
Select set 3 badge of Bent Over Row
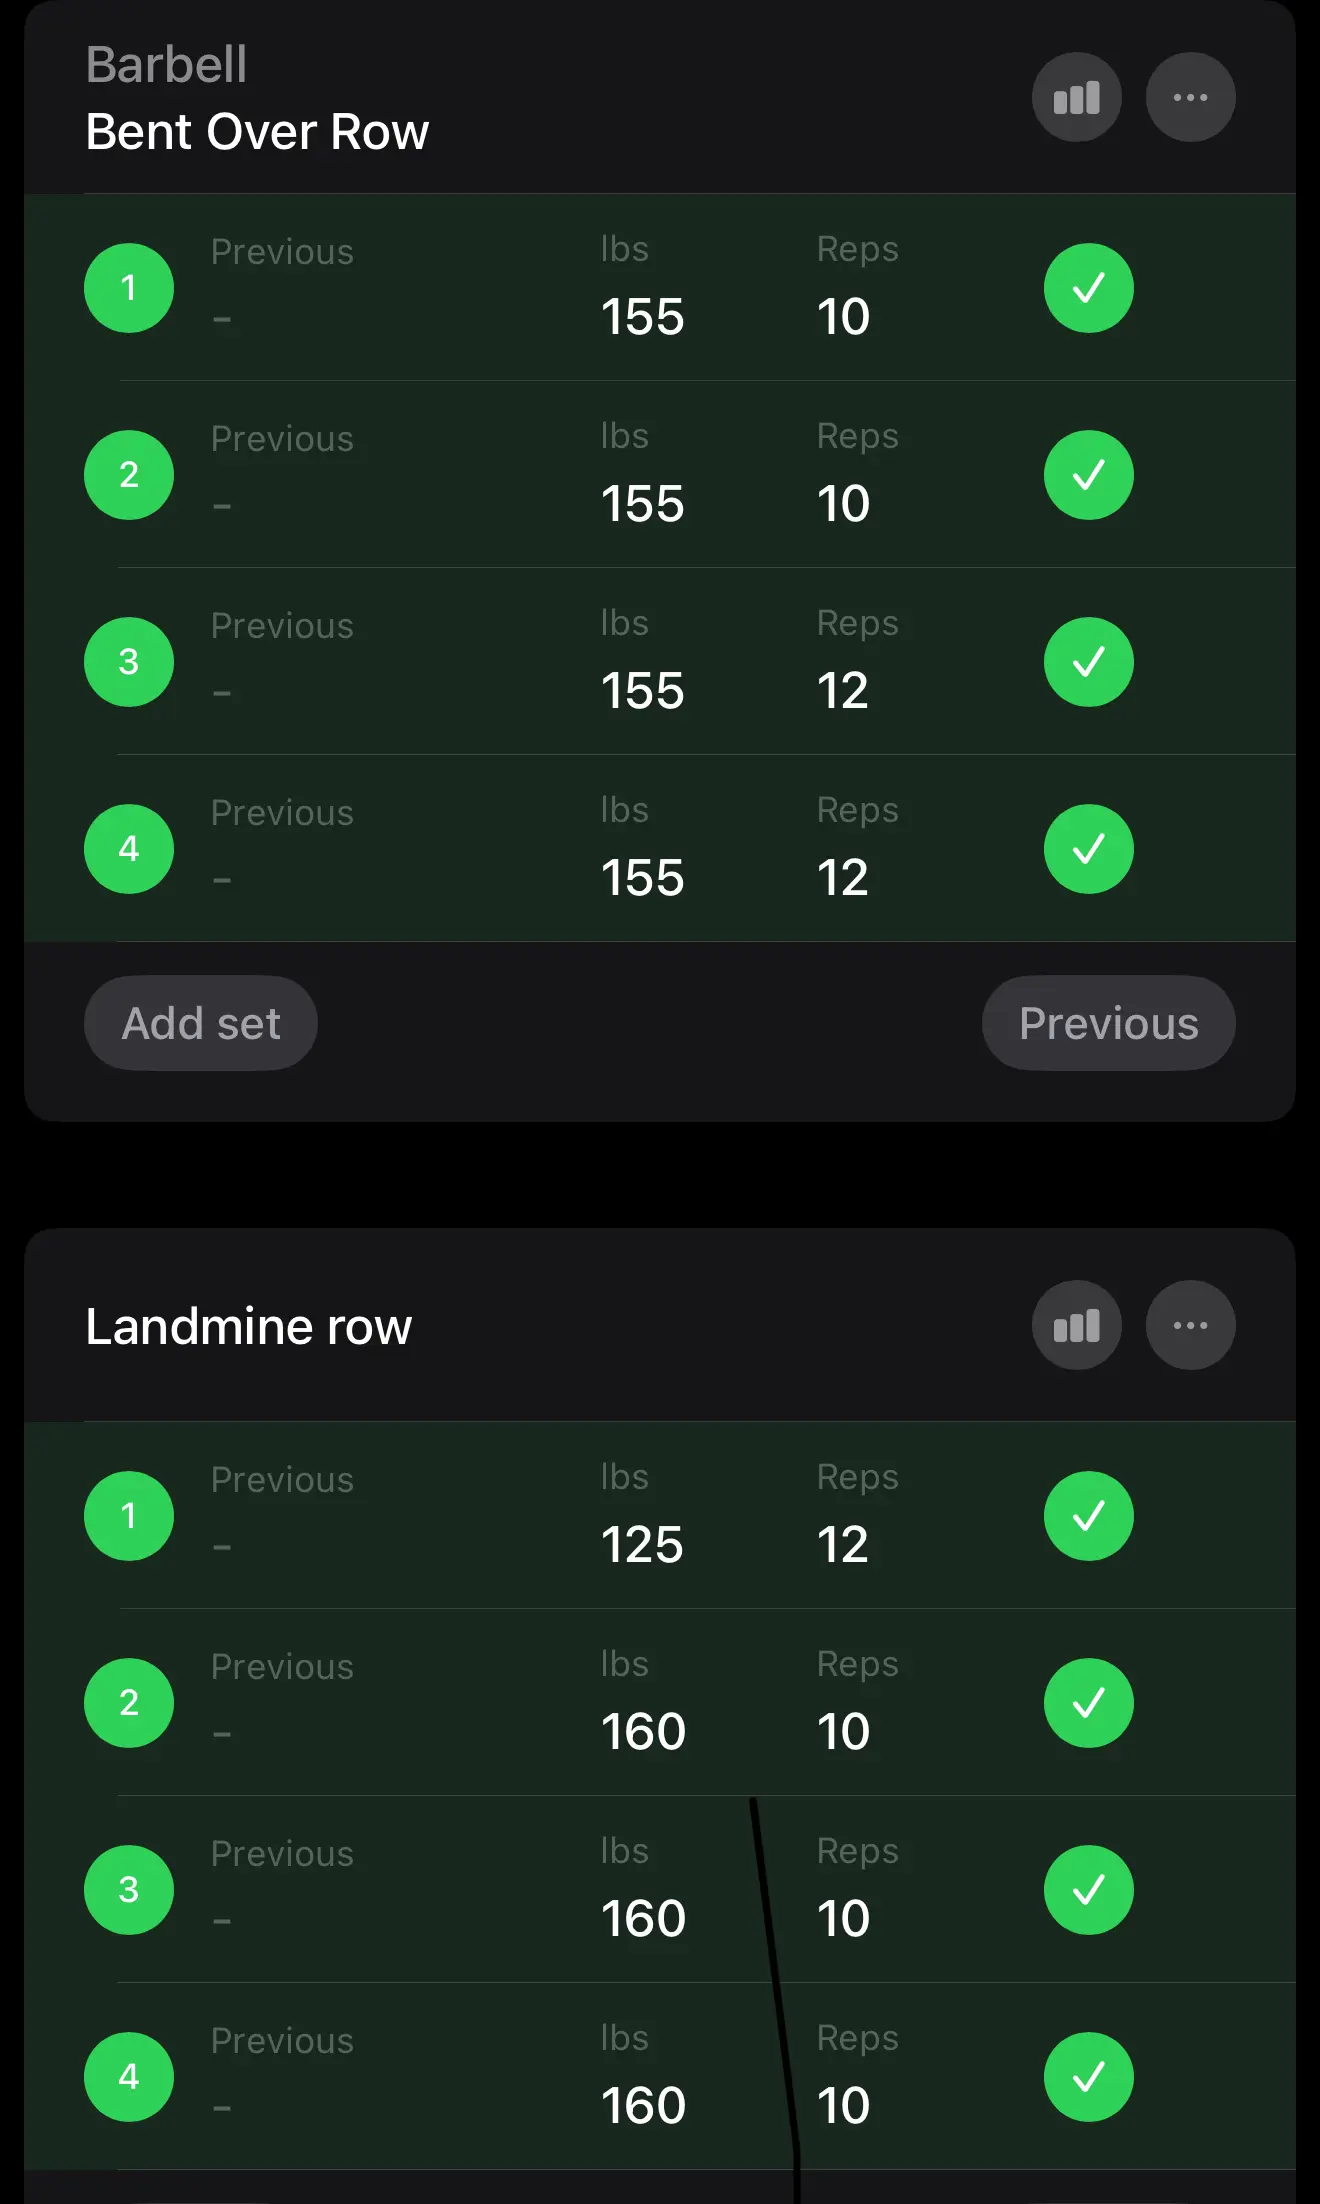tap(129, 662)
